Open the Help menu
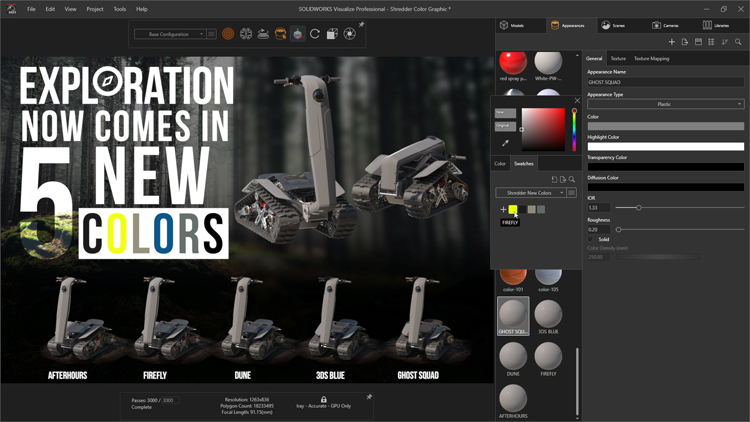This screenshot has height=422, width=750. (142, 9)
